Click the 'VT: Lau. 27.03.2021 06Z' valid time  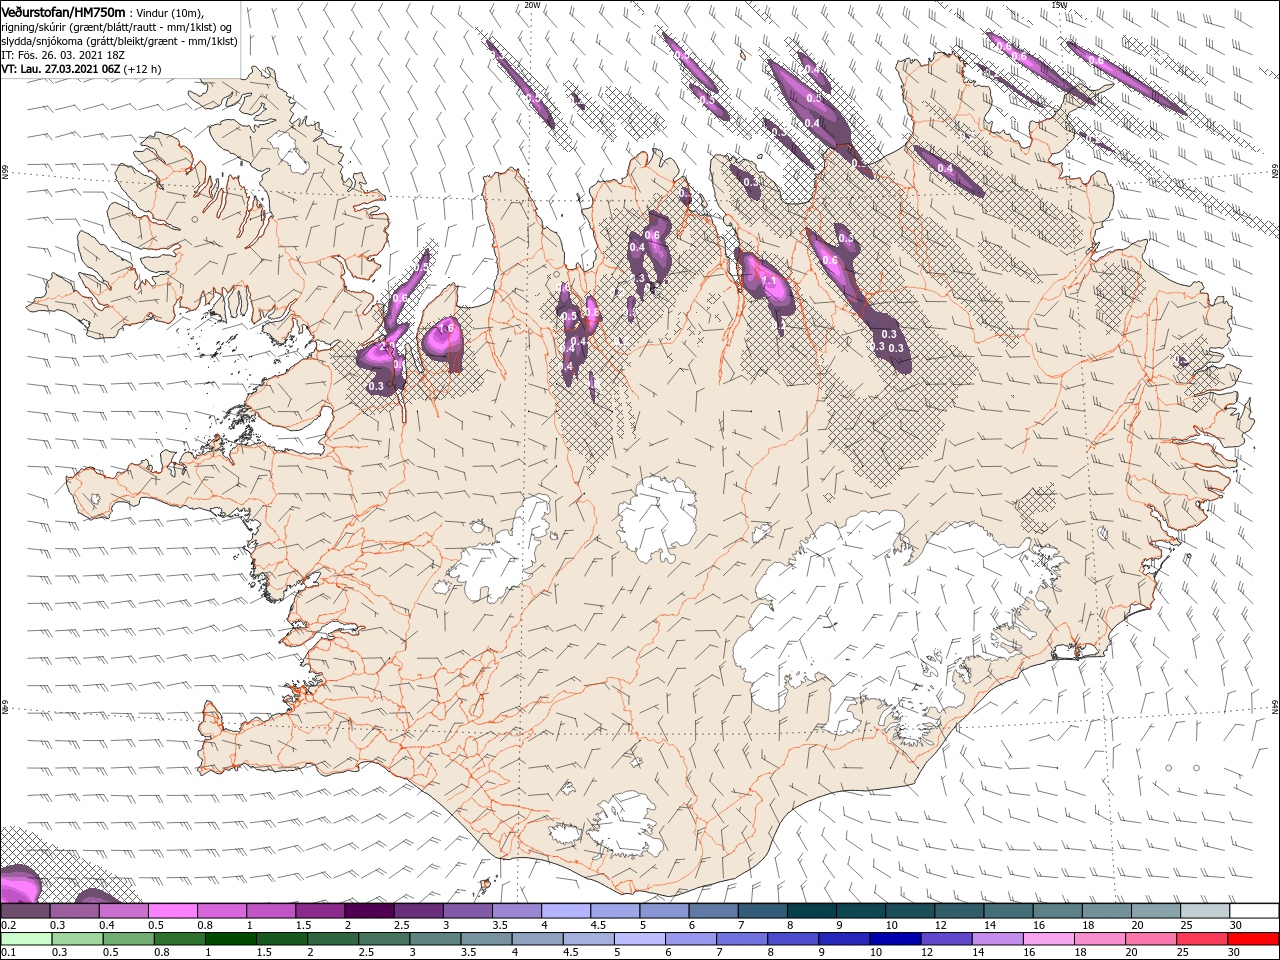60,69
